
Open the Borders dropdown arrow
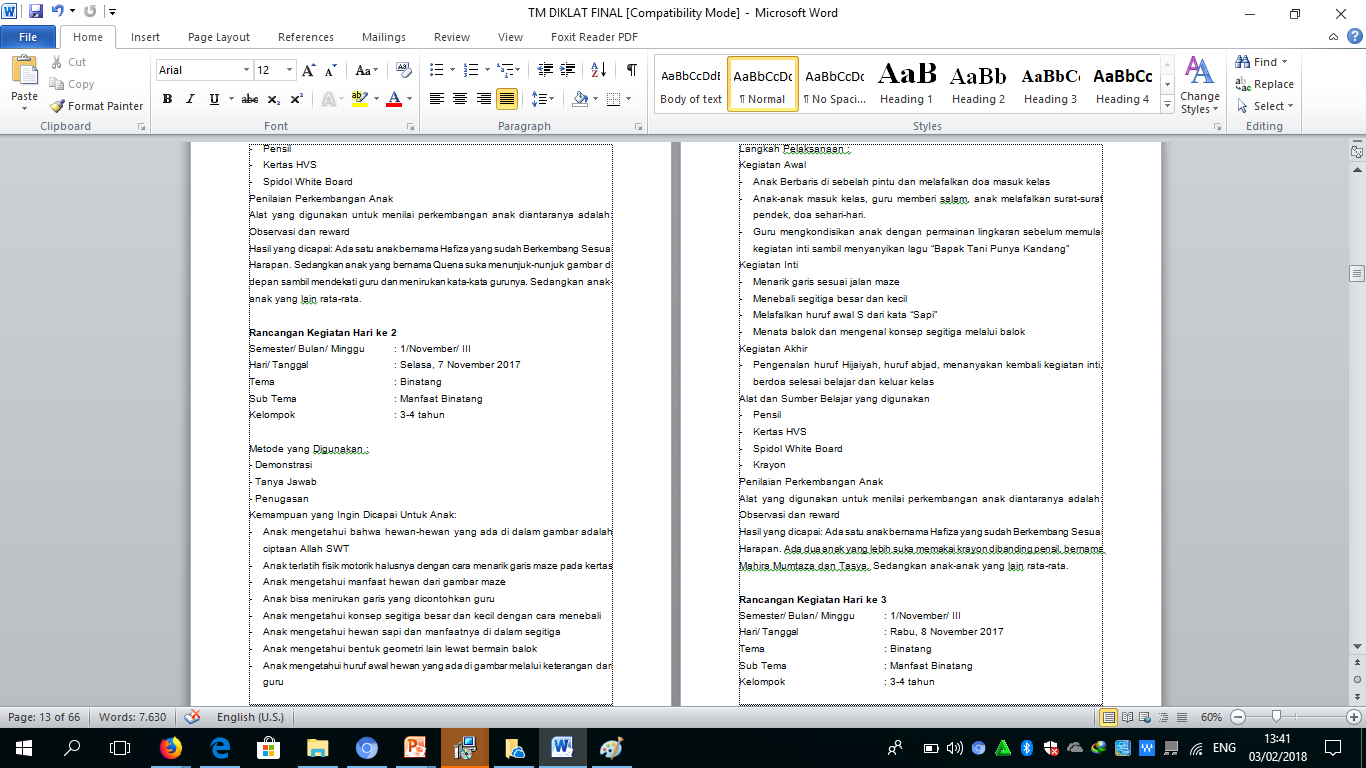pyautogui.click(x=627, y=99)
